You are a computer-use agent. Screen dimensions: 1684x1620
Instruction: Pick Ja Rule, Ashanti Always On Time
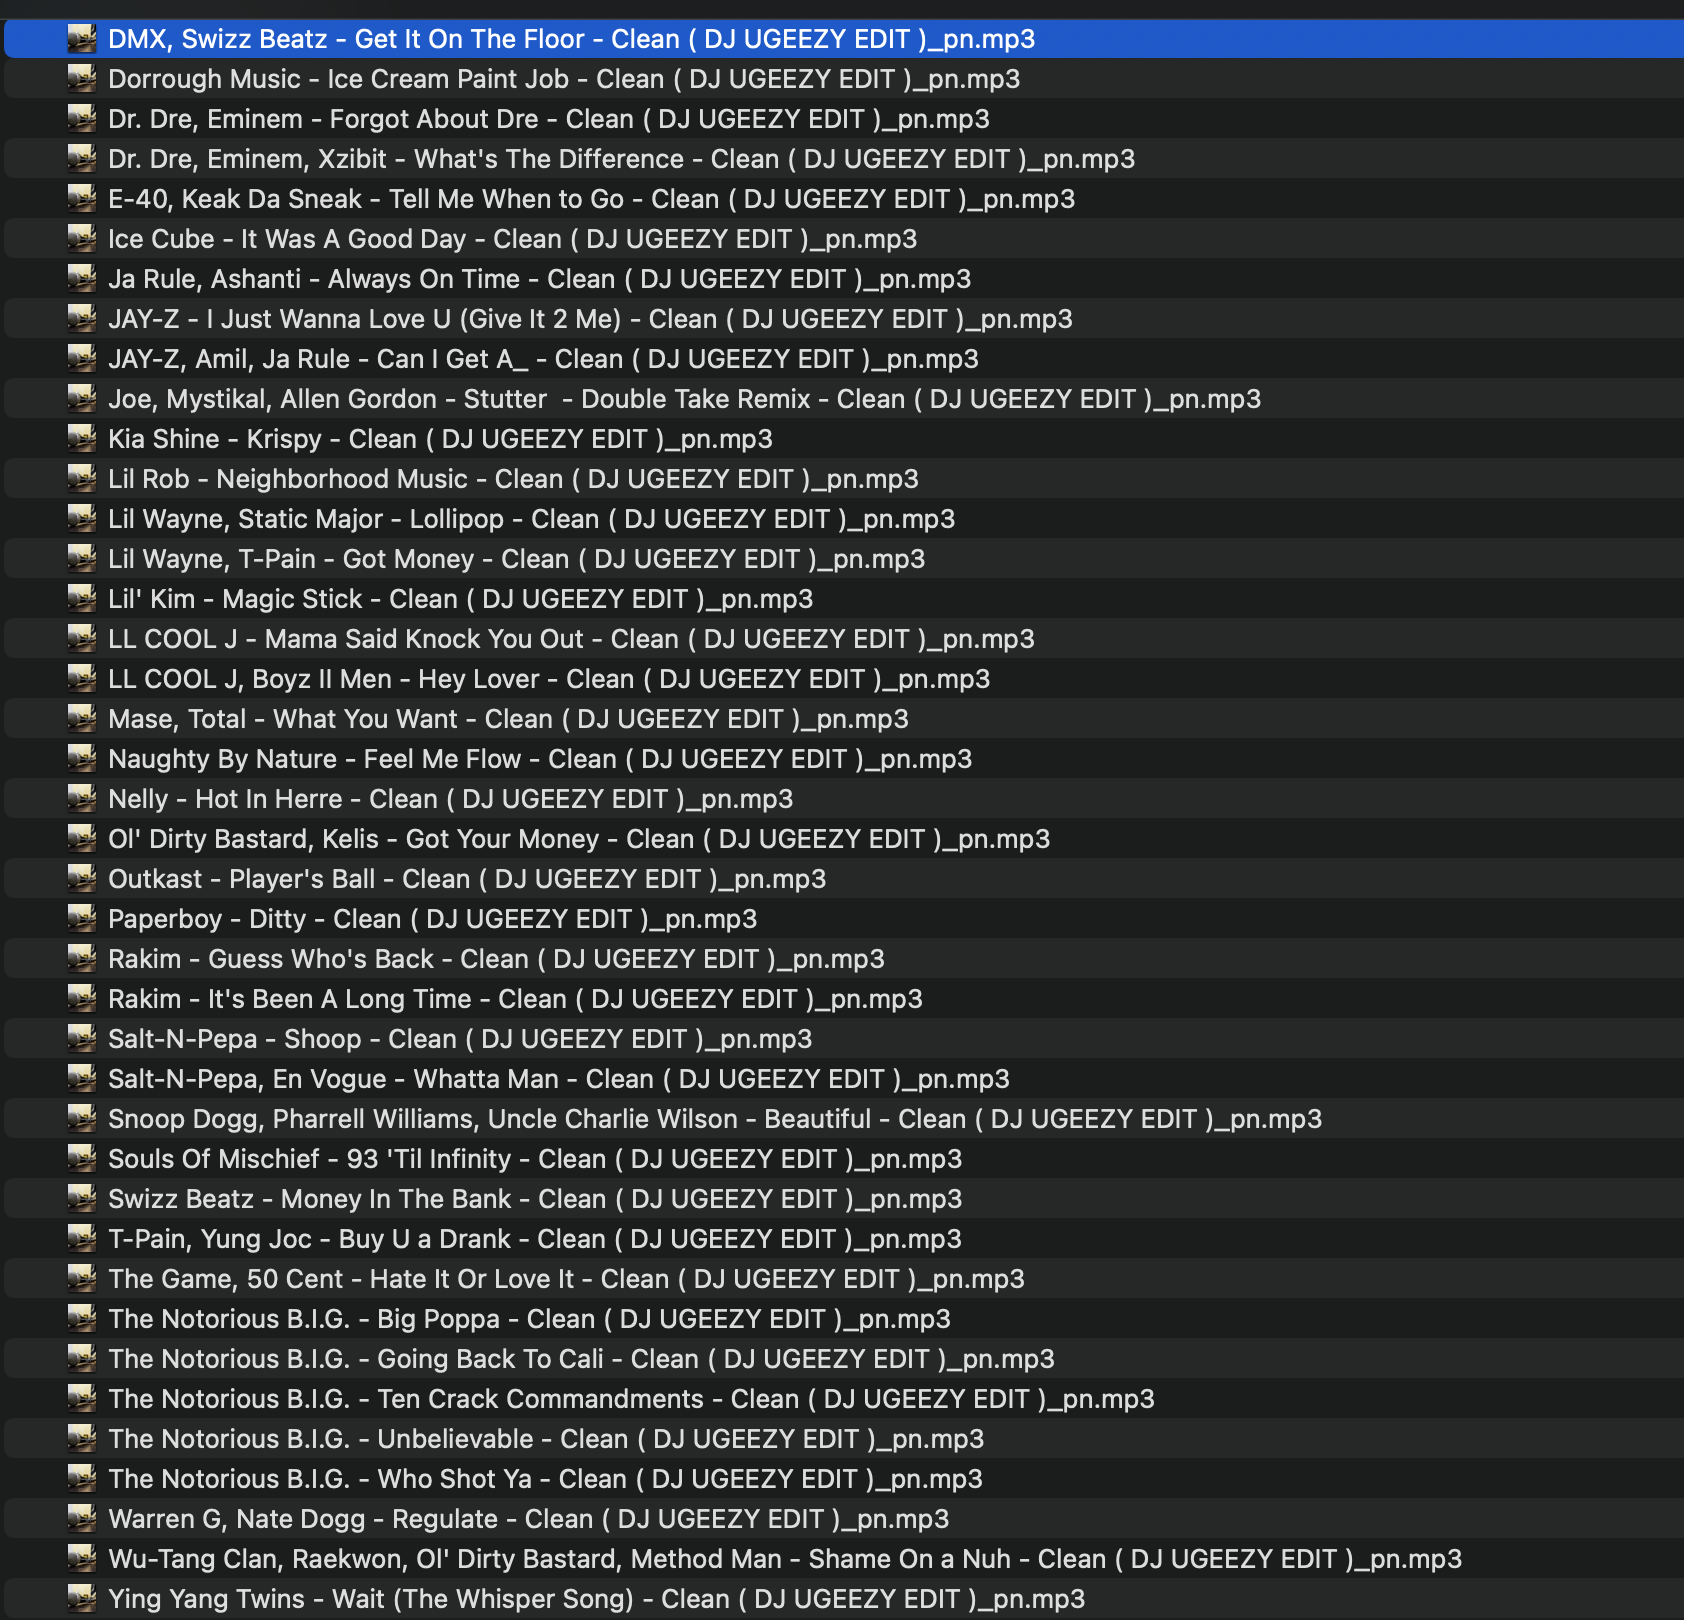[539, 279]
